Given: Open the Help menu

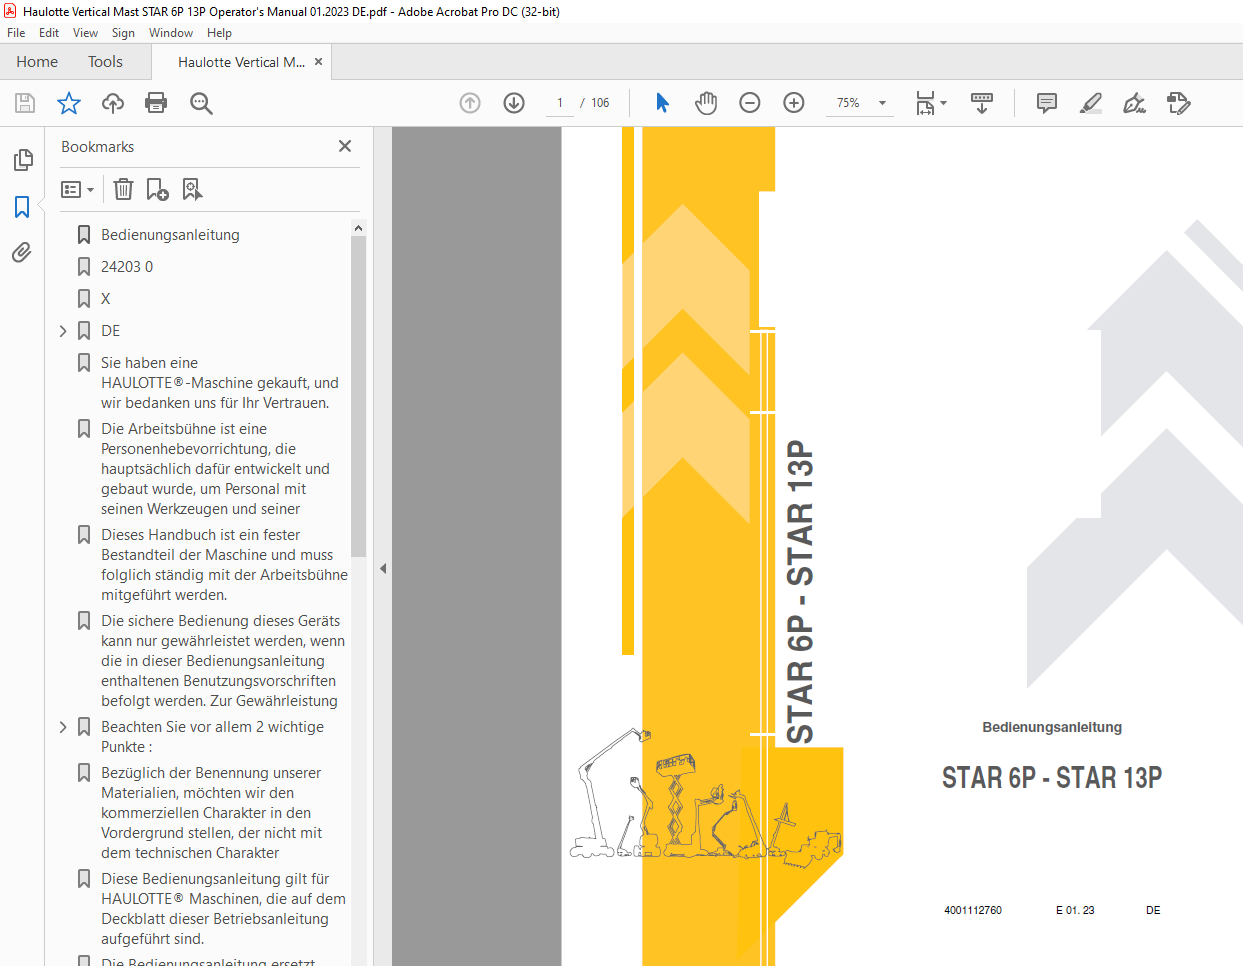Looking at the screenshot, I should (219, 33).
